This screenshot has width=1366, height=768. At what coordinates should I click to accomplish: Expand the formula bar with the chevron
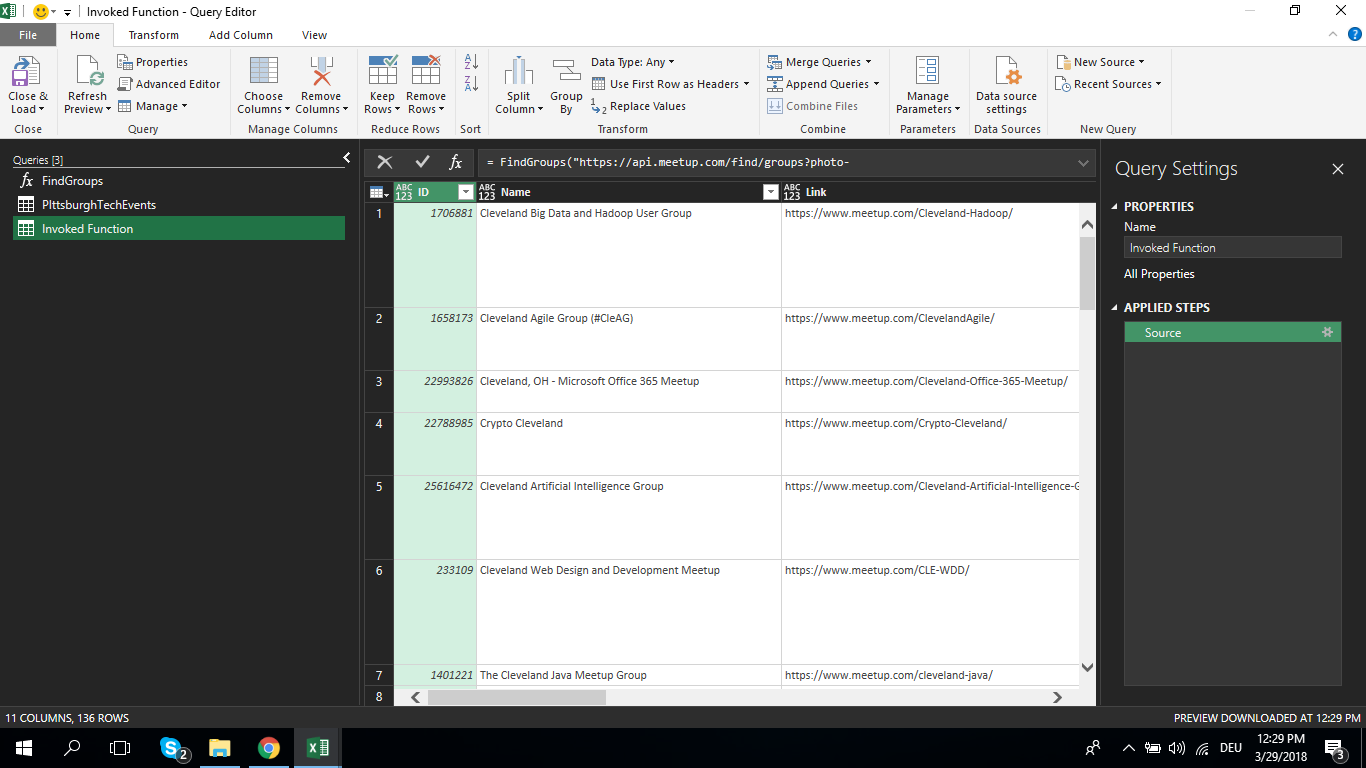coord(1084,163)
